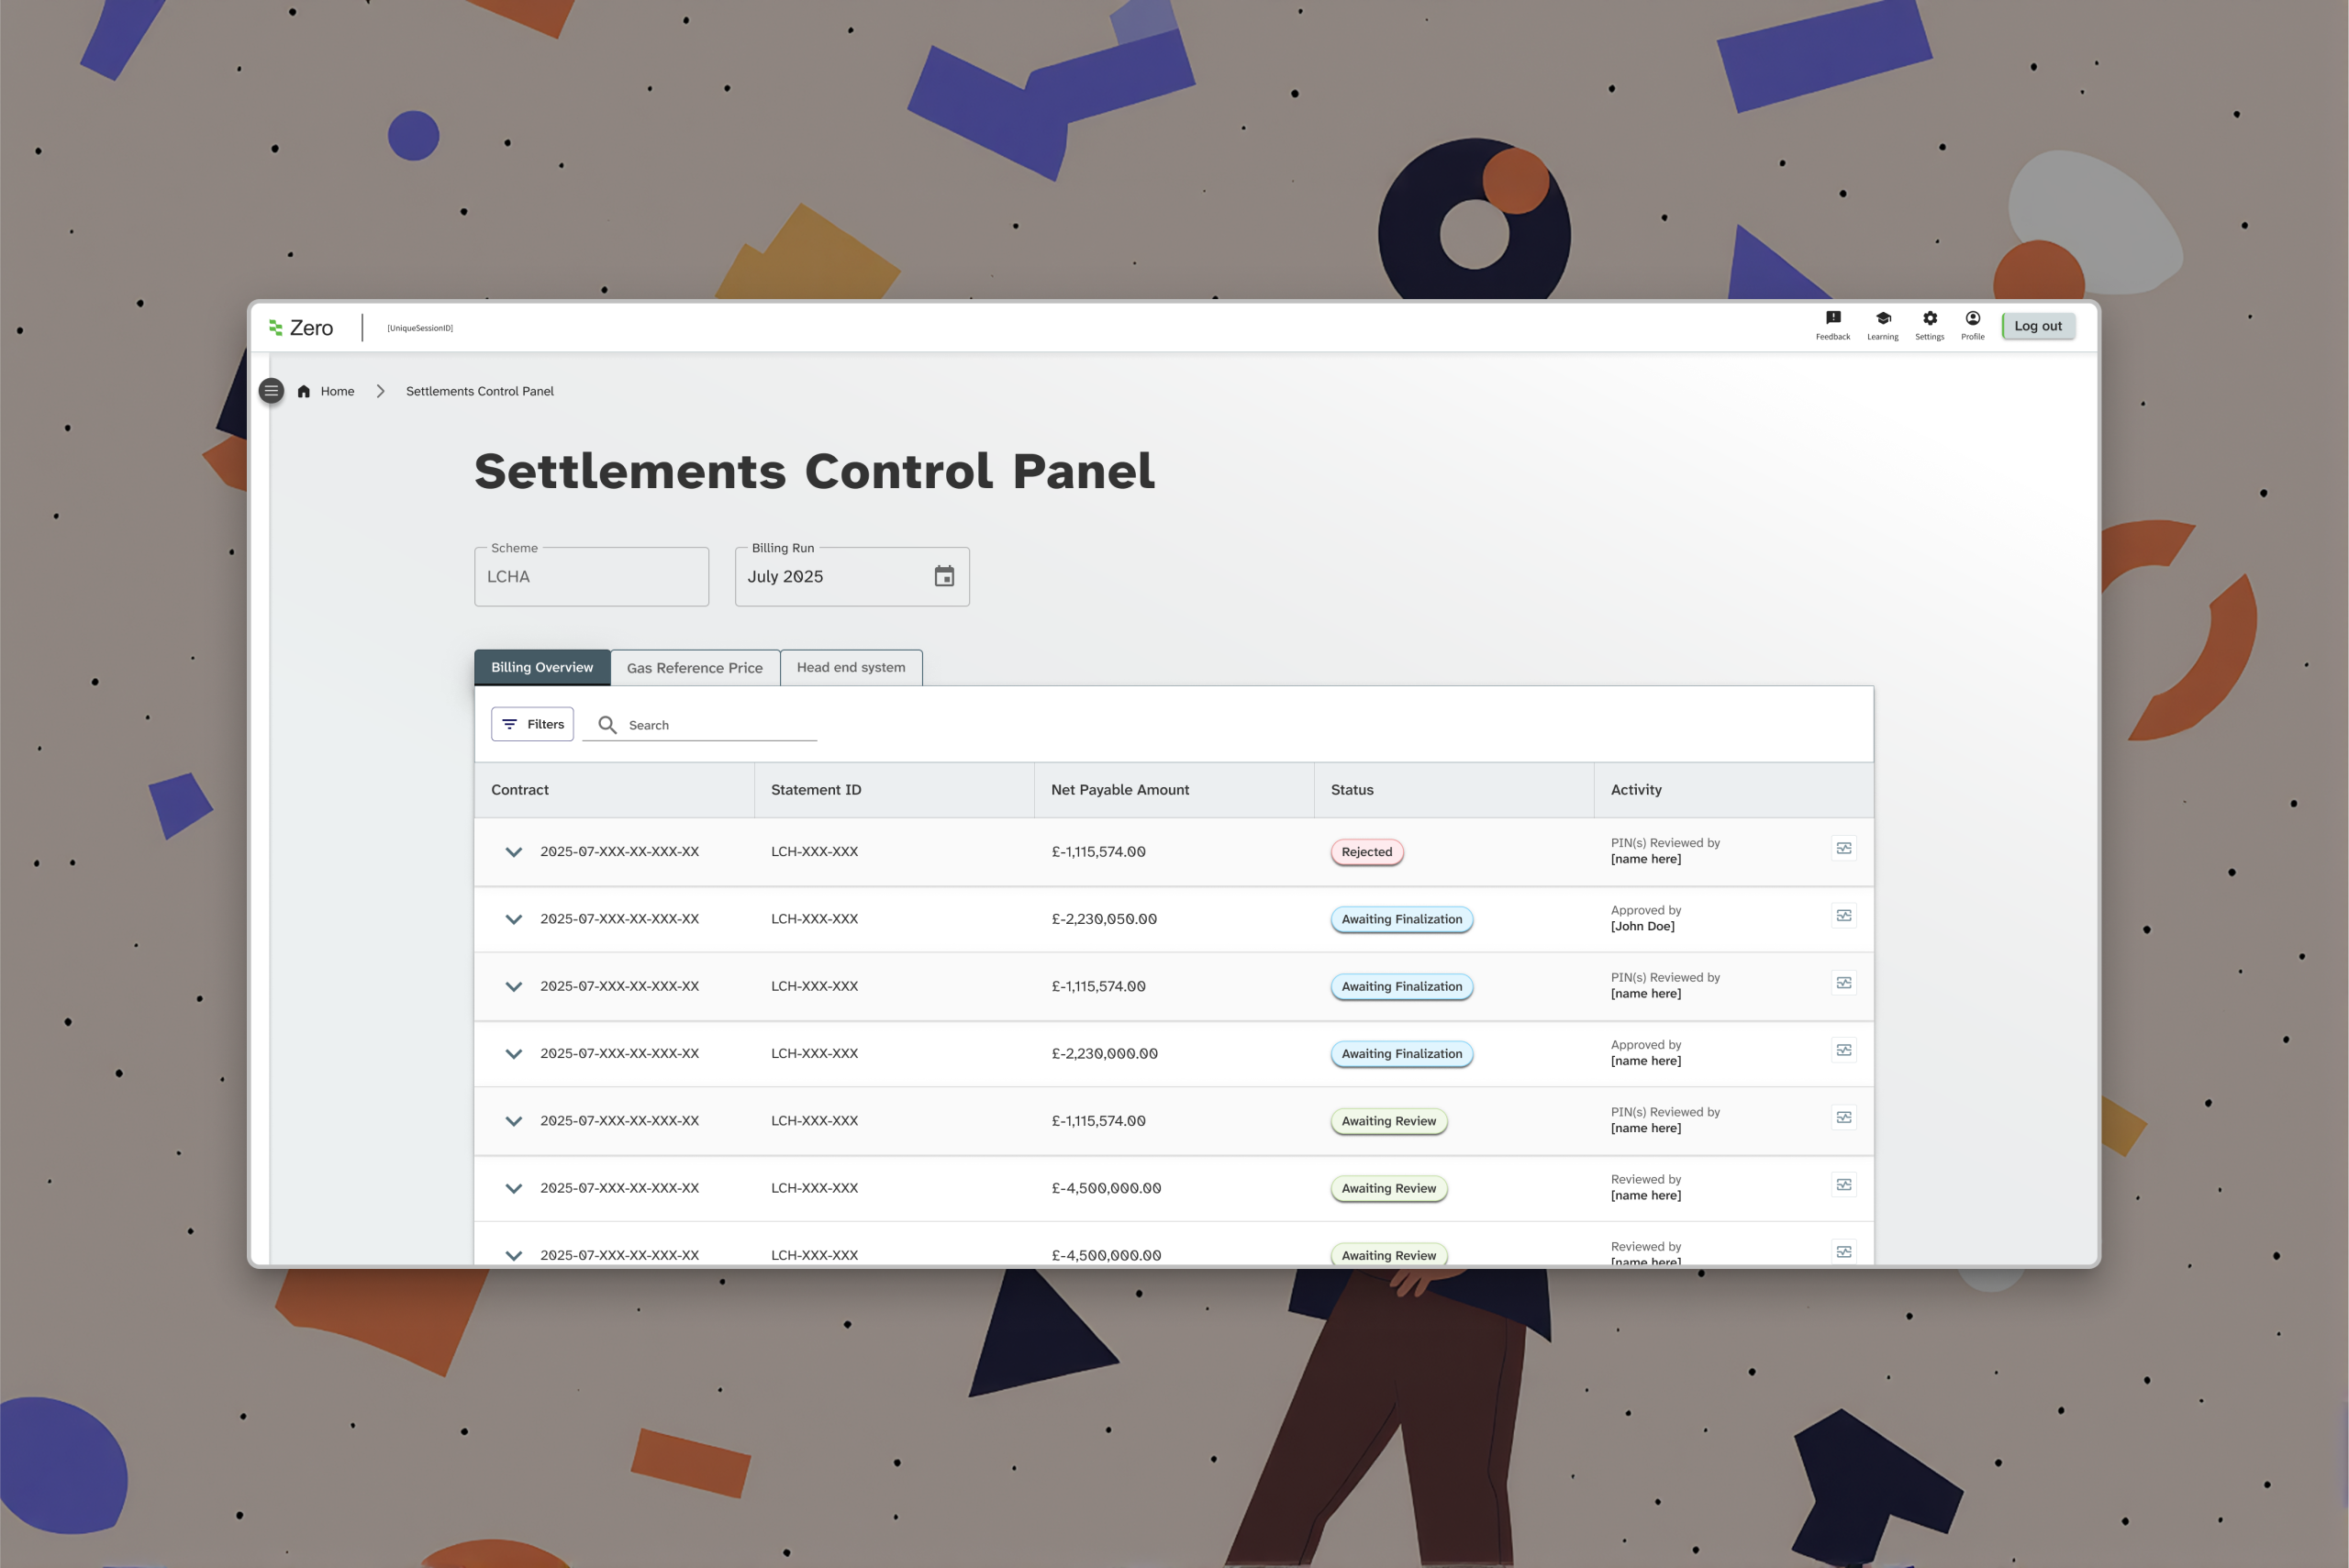This screenshot has height=1568, width=2349.
Task: Open the Feedback icon in header
Action: 1832,324
